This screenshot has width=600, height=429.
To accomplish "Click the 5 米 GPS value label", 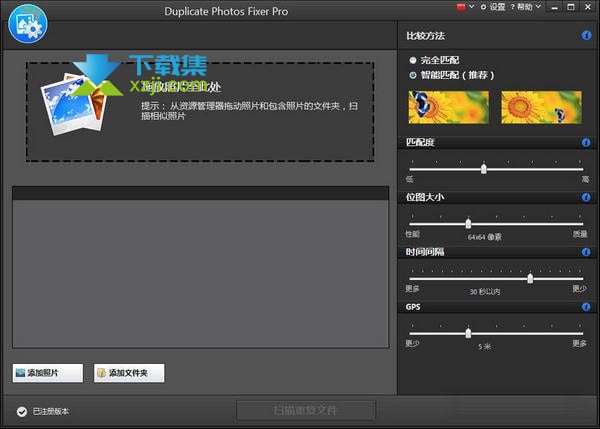I will click(484, 347).
